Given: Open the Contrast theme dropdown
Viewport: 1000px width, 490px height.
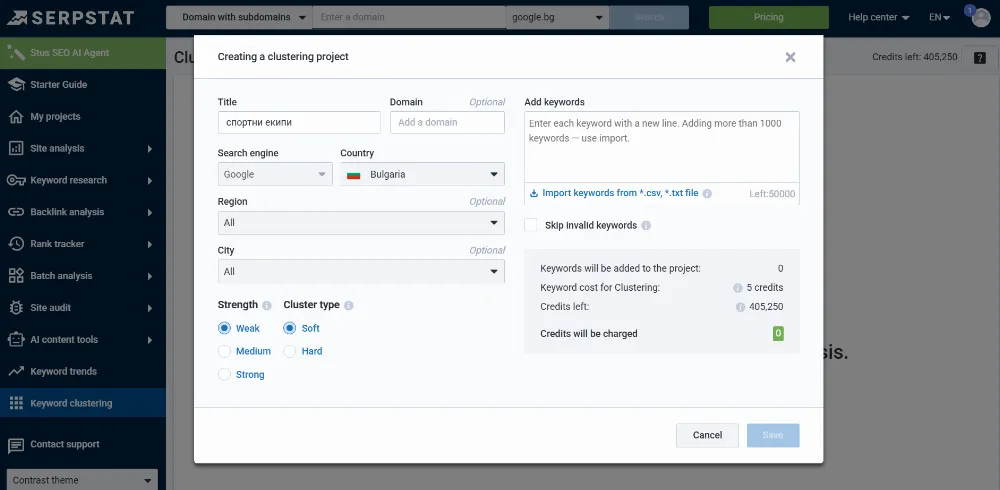Looking at the screenshot, I should pos(82,480).
